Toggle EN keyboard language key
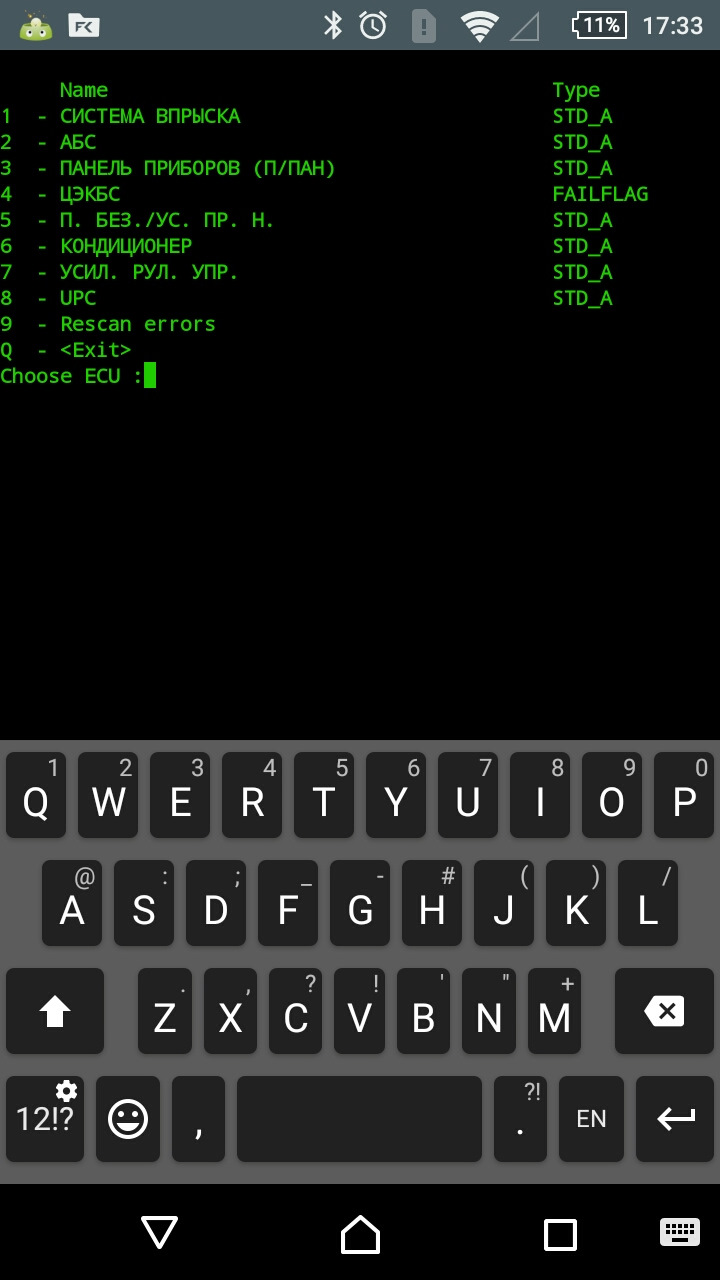Screen dimensions: 720x1280 point(591,1119)
